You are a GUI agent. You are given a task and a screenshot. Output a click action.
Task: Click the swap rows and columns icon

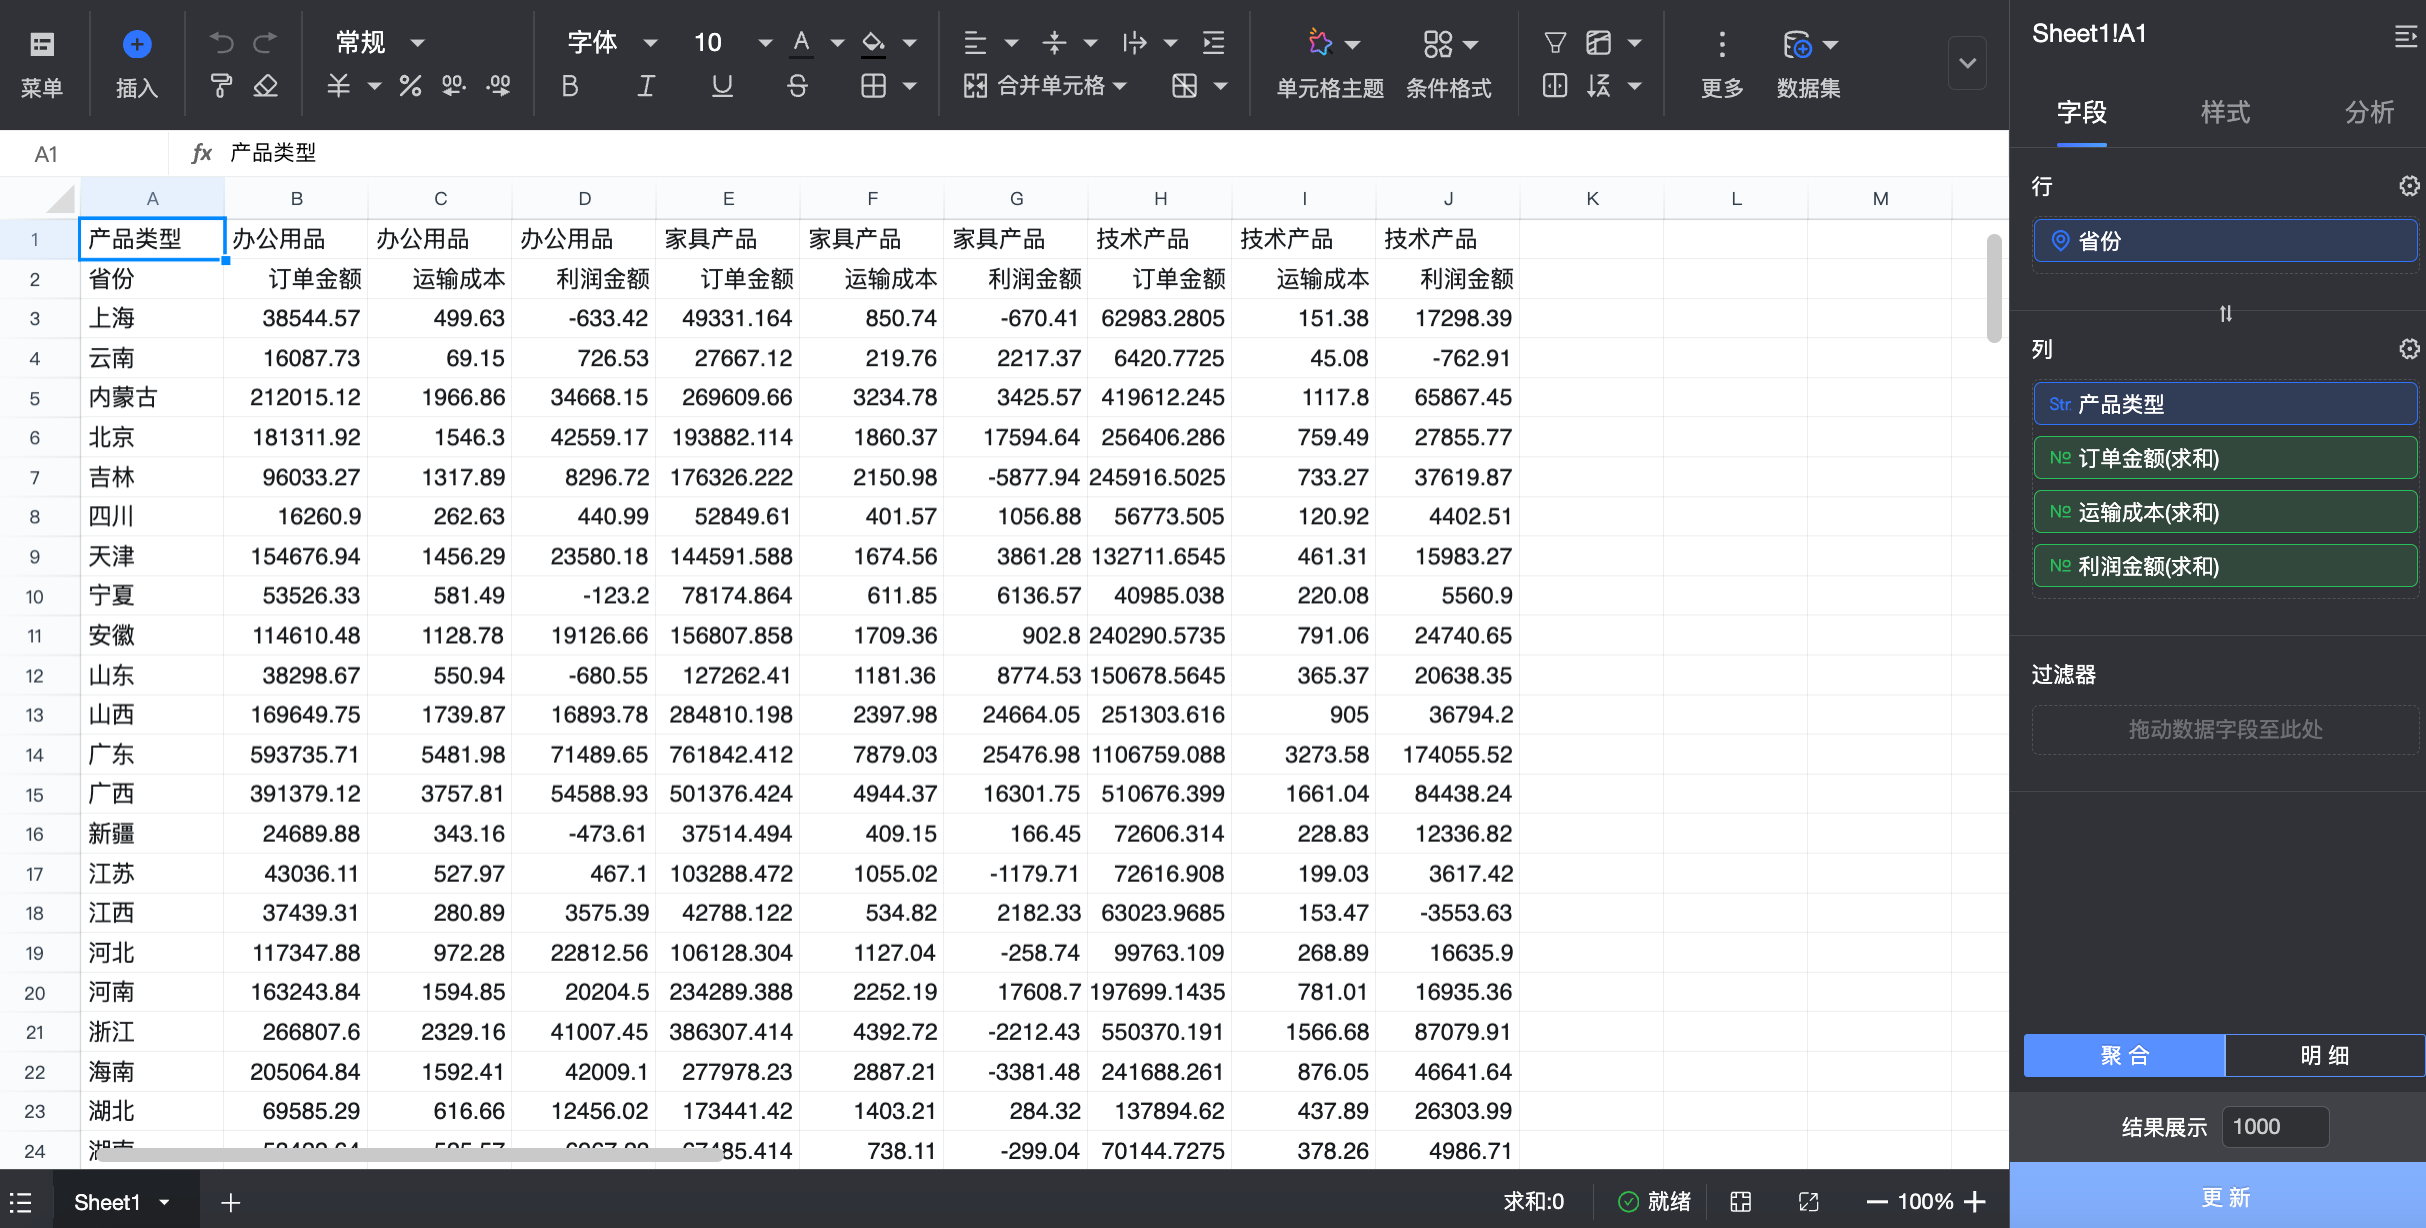point(2225,314)
